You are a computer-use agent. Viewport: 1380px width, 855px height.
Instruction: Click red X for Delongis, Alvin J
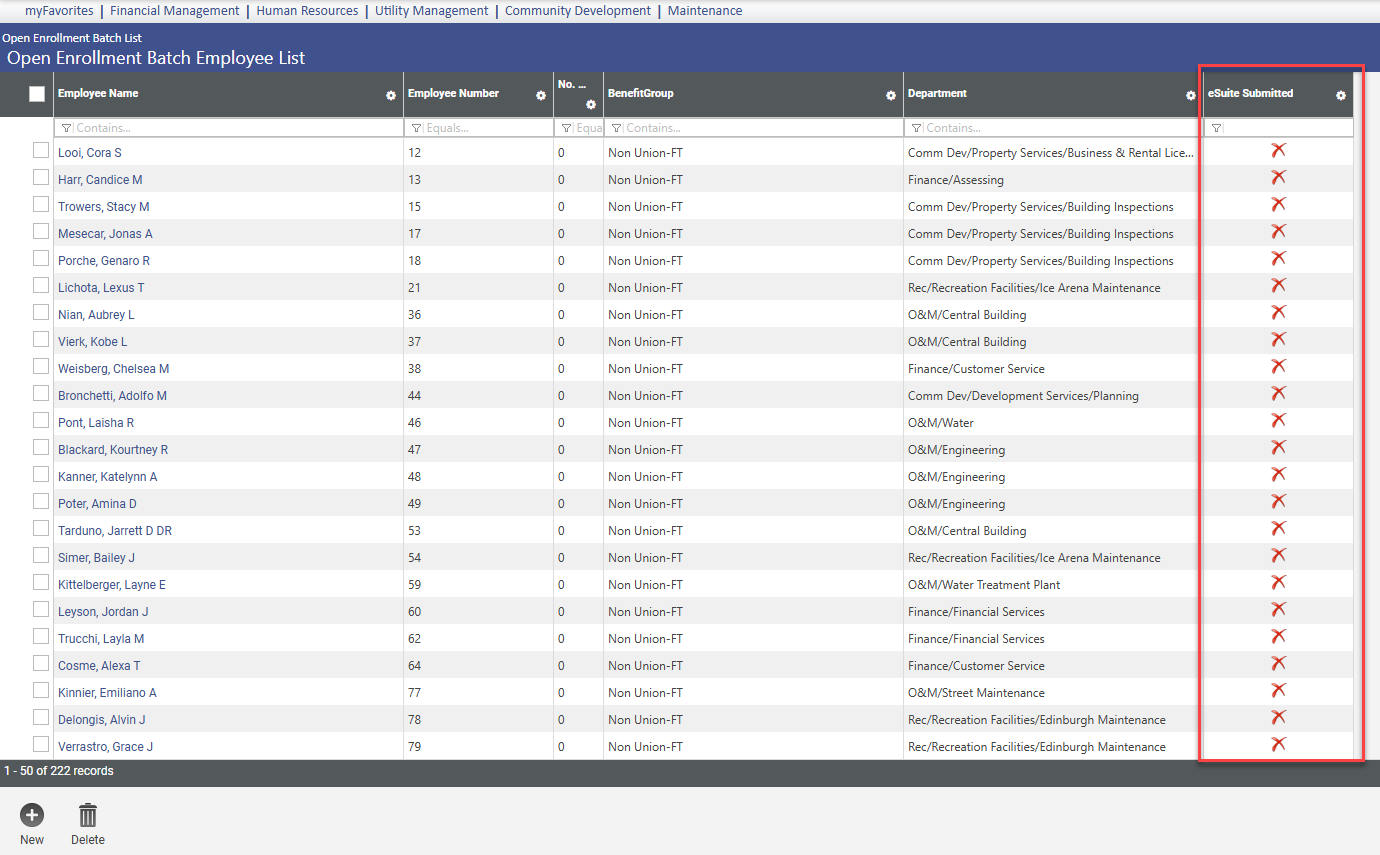point(1278,717)
